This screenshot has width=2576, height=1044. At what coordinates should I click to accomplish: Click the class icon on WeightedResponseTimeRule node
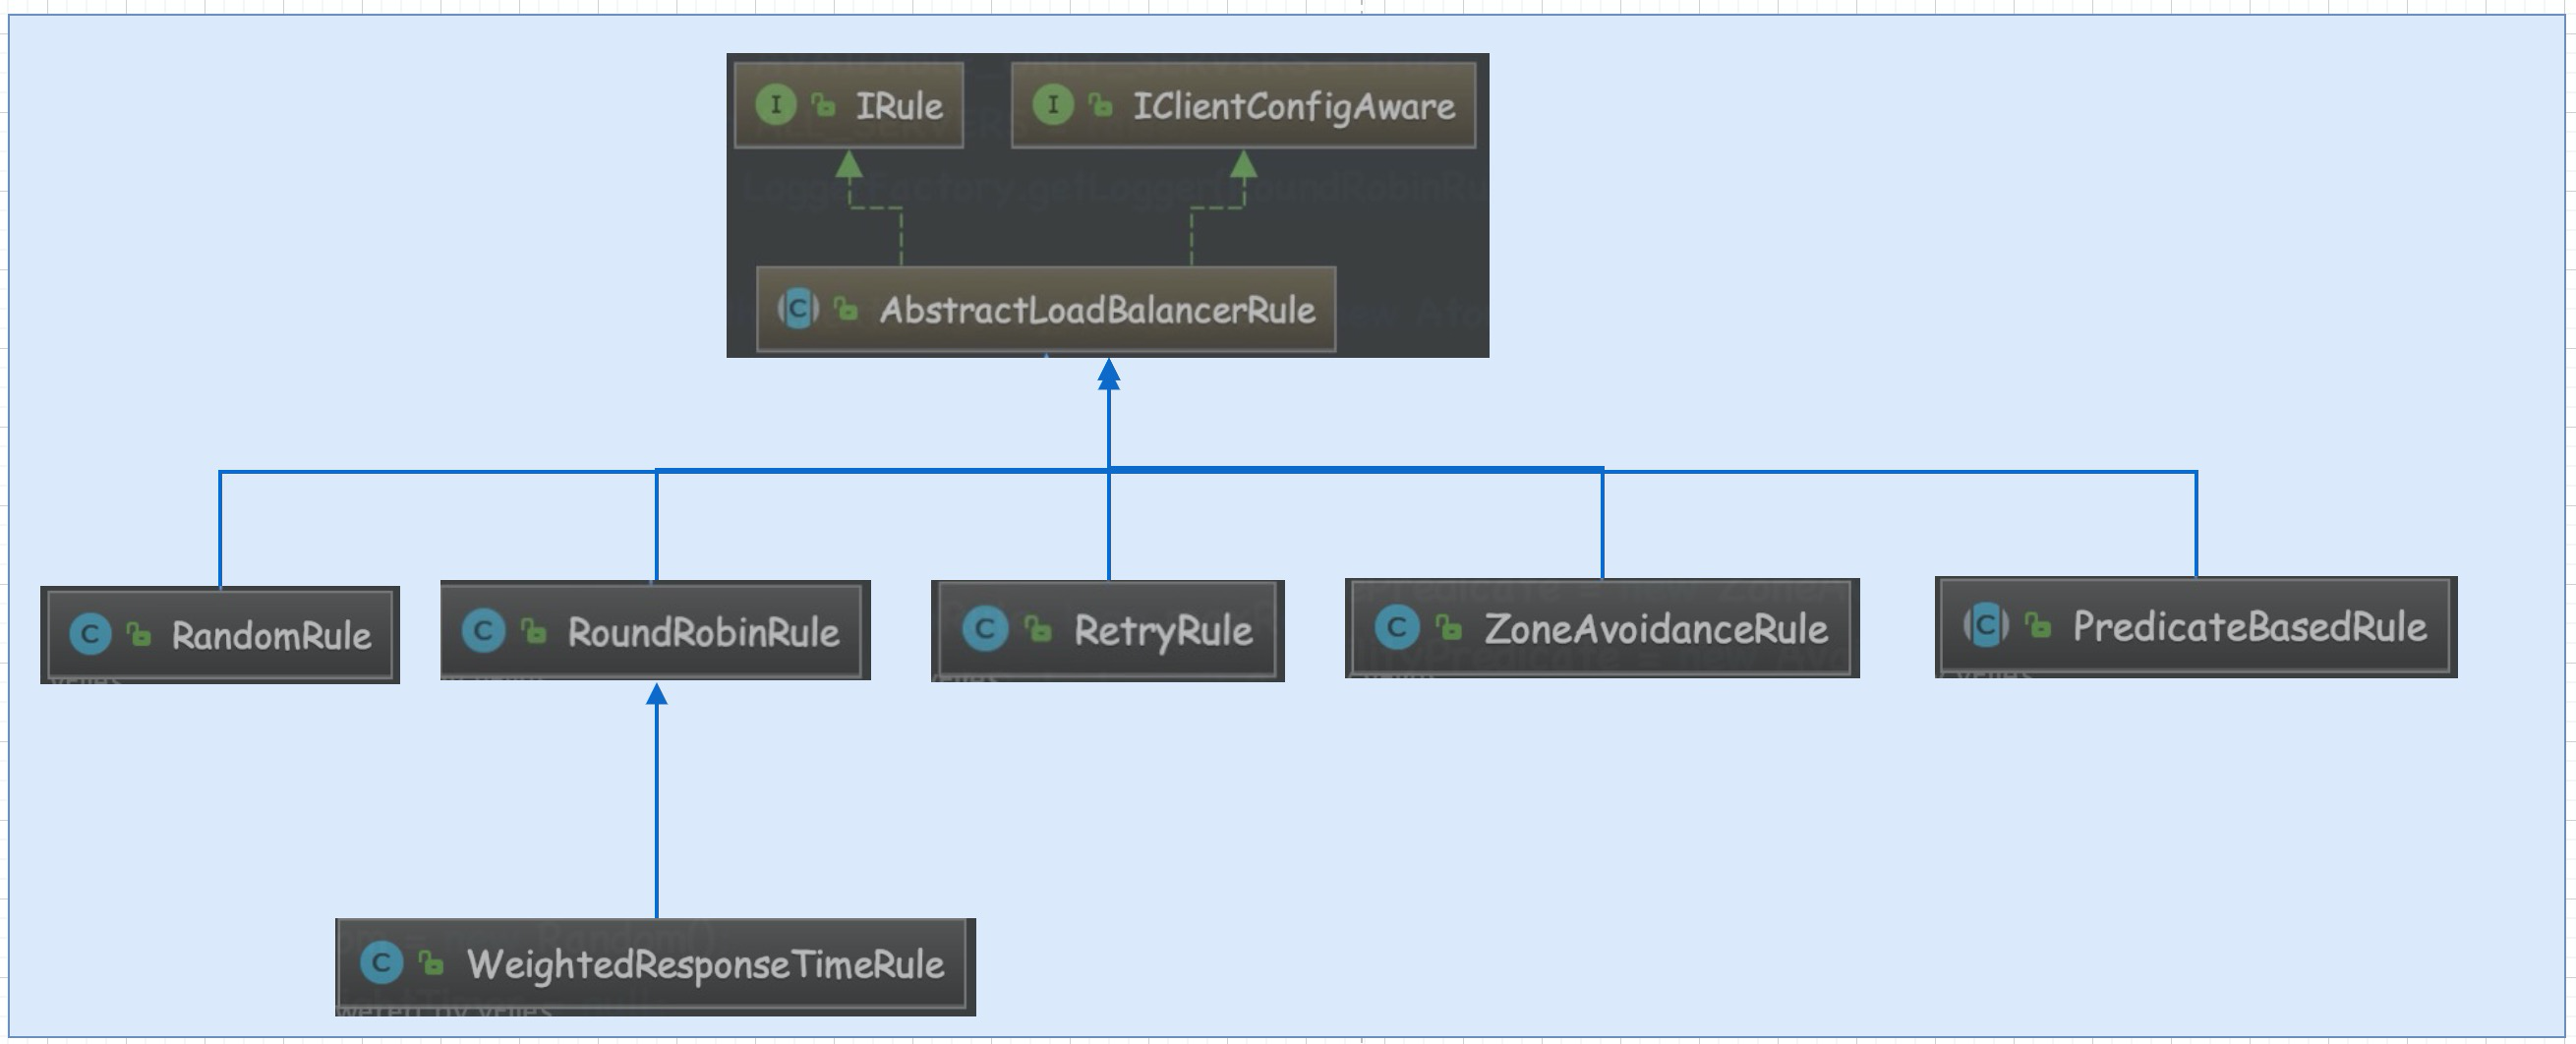[383, 965]
